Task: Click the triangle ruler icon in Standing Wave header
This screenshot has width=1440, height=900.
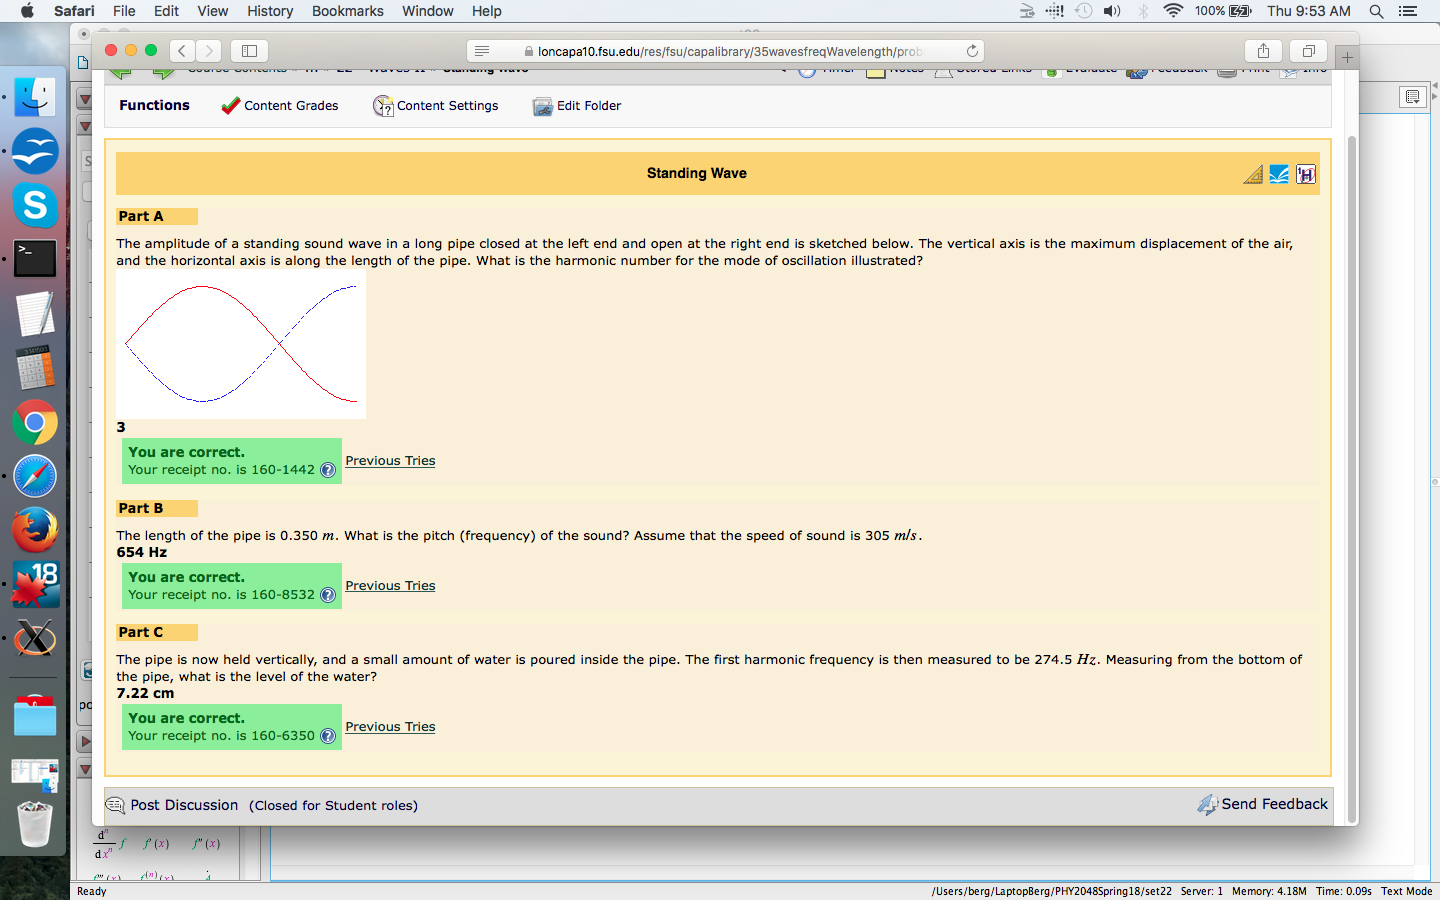Action: tap(1253, 174)
